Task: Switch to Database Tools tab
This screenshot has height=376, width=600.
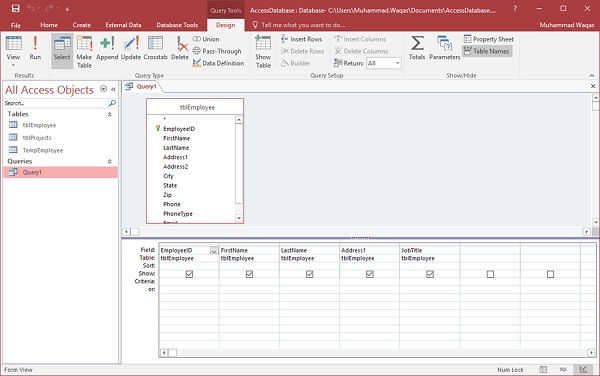Action: click(x=177, y=25)
